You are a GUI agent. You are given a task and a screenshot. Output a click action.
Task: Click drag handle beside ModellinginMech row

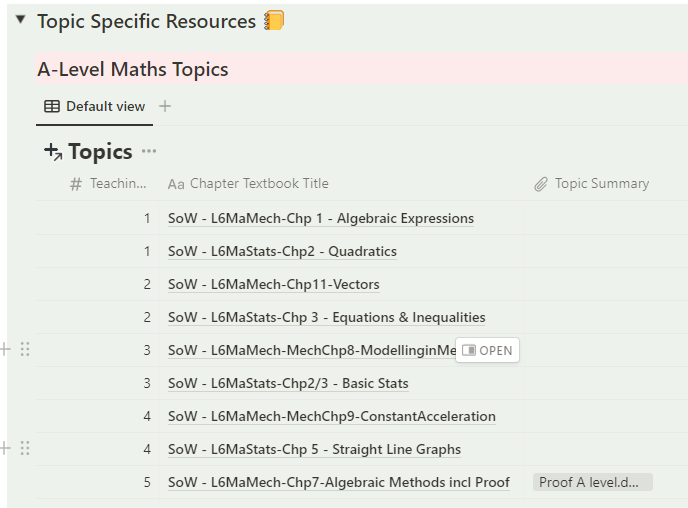click(25, 349)
